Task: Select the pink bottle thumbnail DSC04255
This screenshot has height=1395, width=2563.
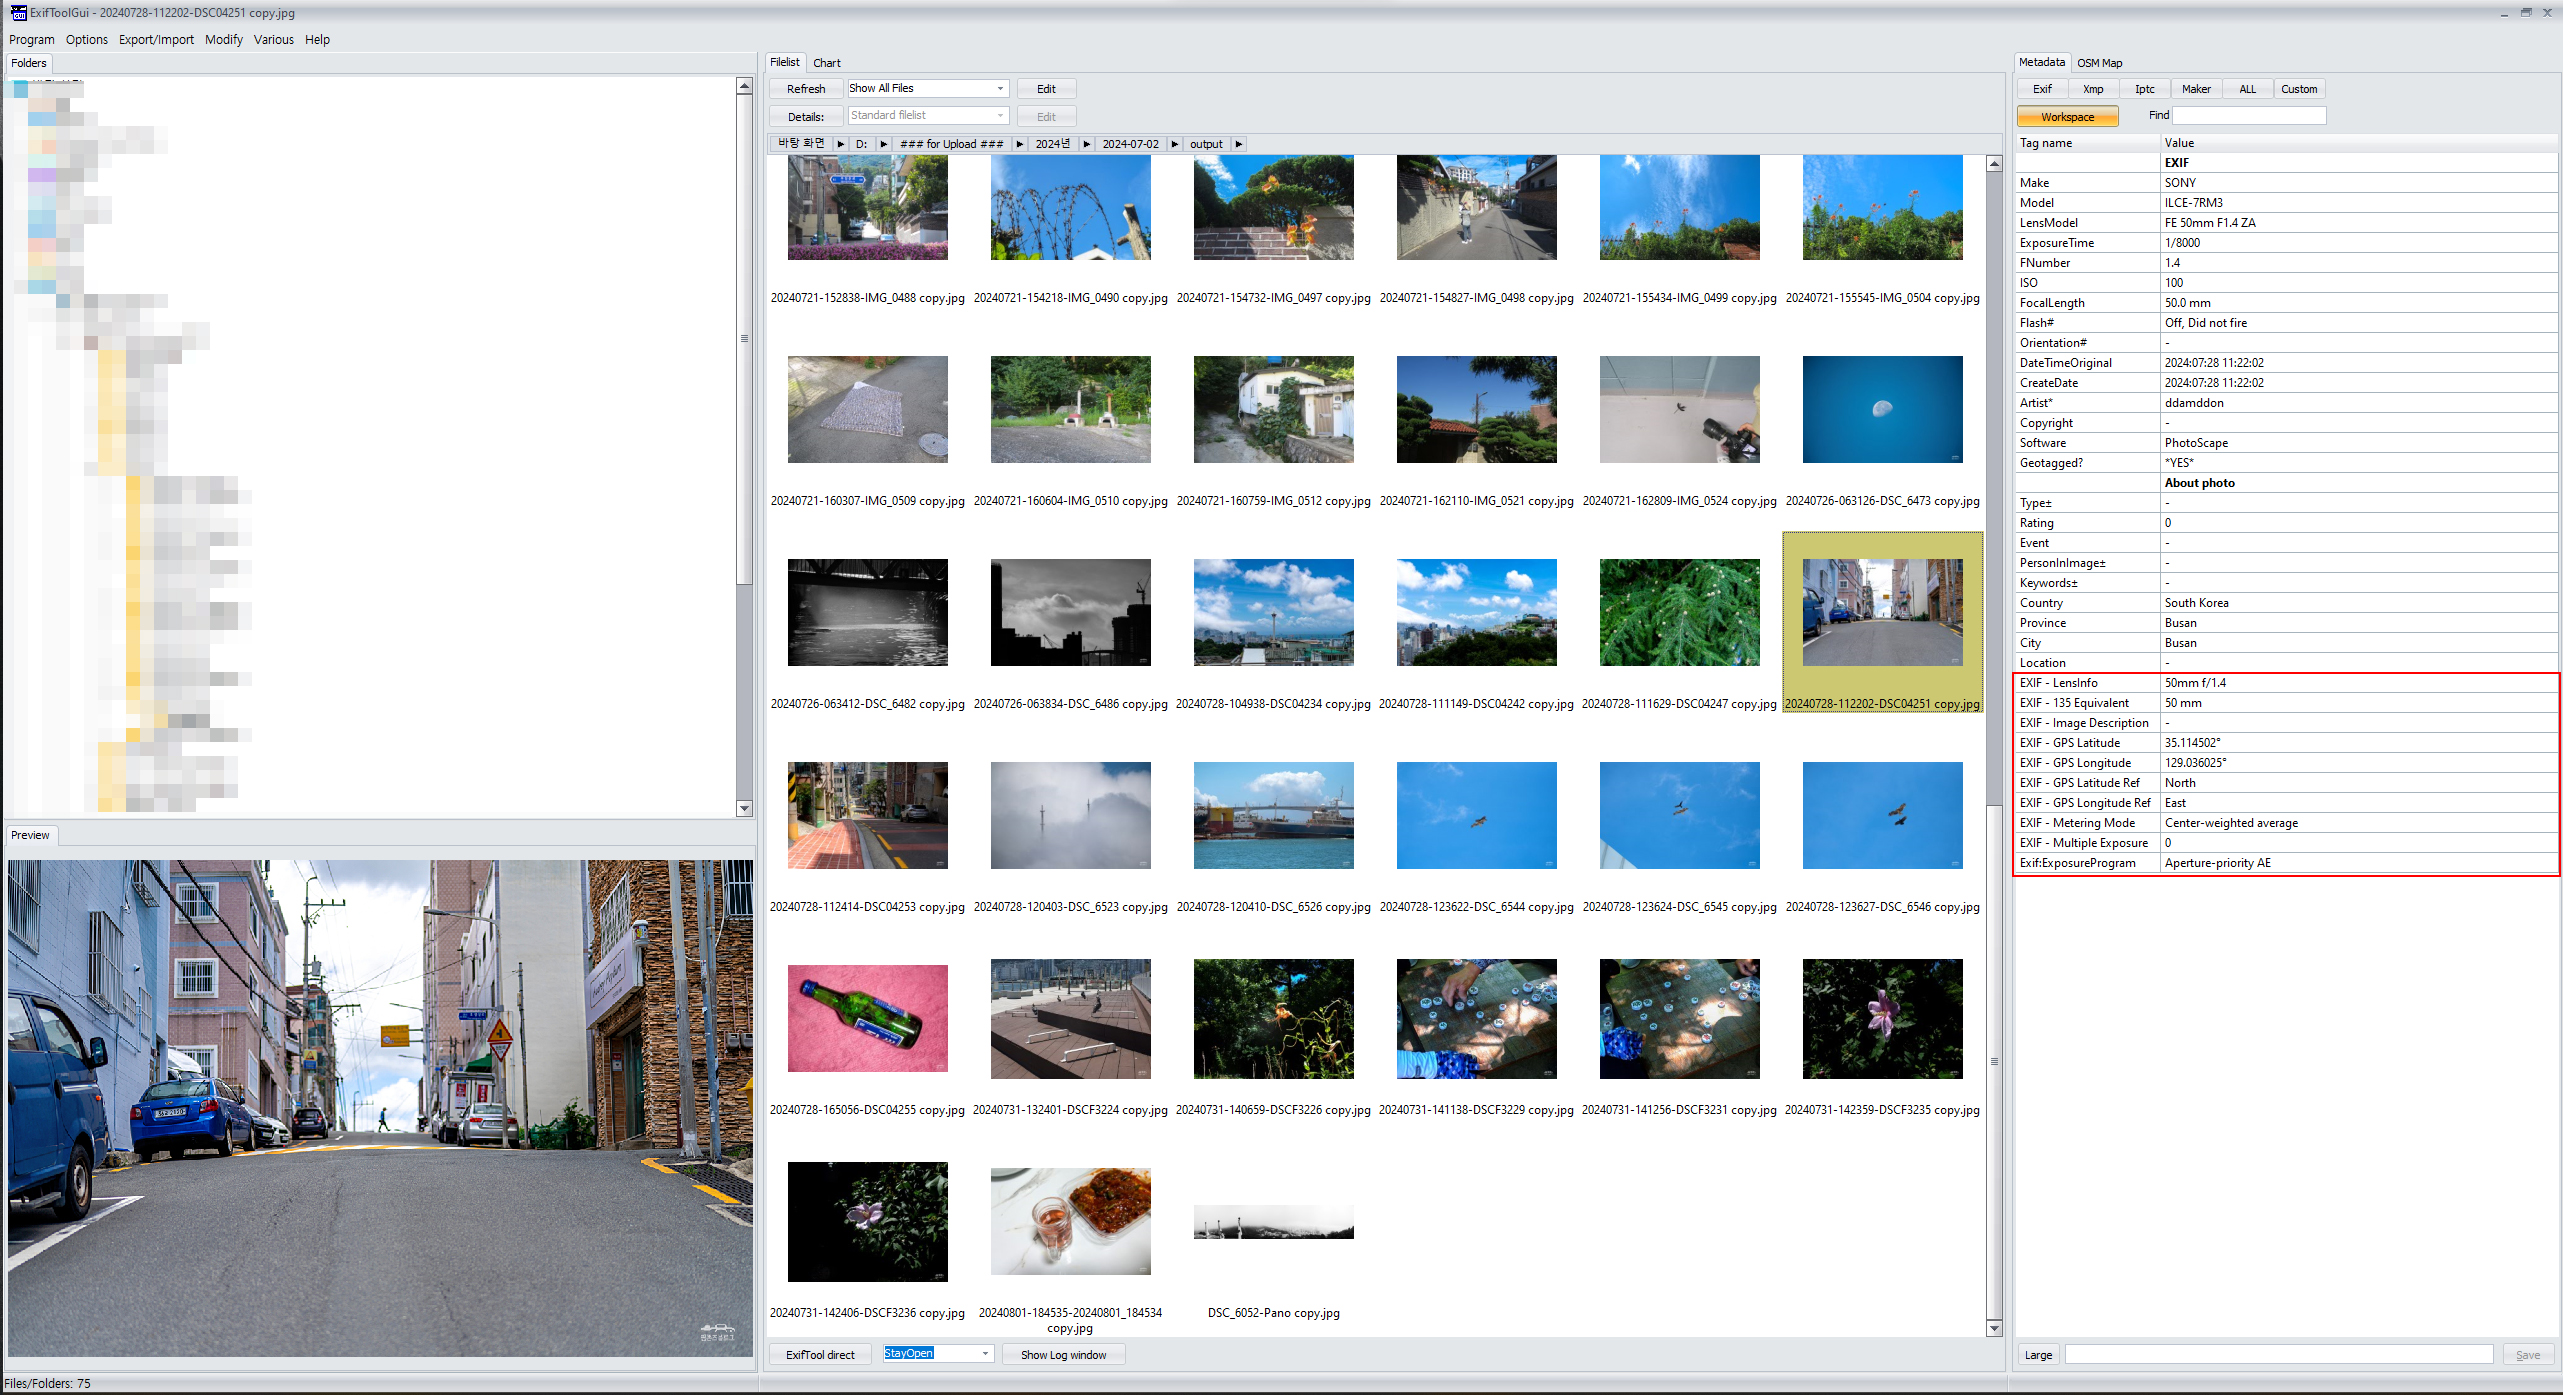Action: tap(867, 1018)
